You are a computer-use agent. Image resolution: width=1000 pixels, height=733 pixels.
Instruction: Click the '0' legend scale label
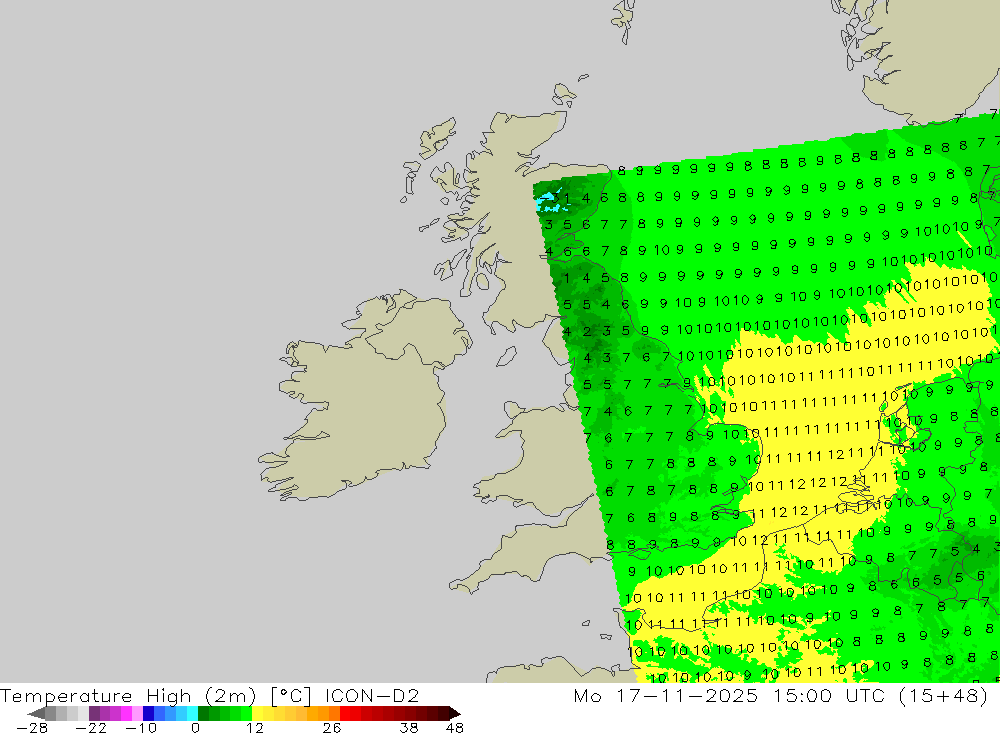coord(195,728)
